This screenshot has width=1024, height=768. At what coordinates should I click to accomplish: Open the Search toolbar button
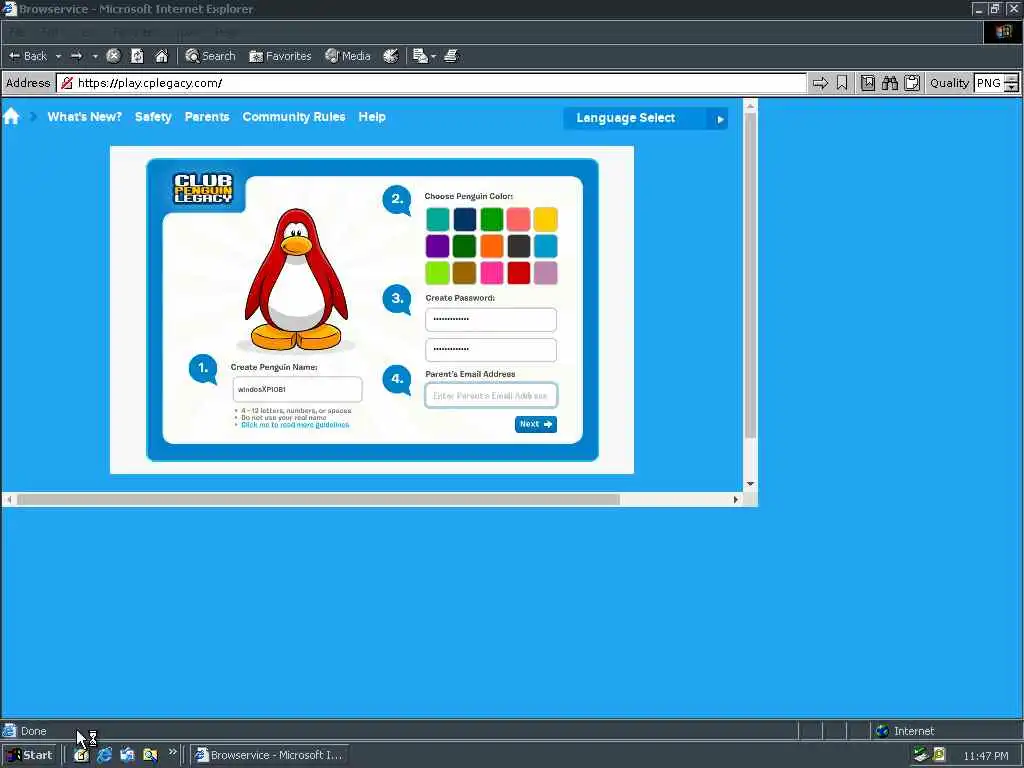pyautogui.click(x=210, y=56)
